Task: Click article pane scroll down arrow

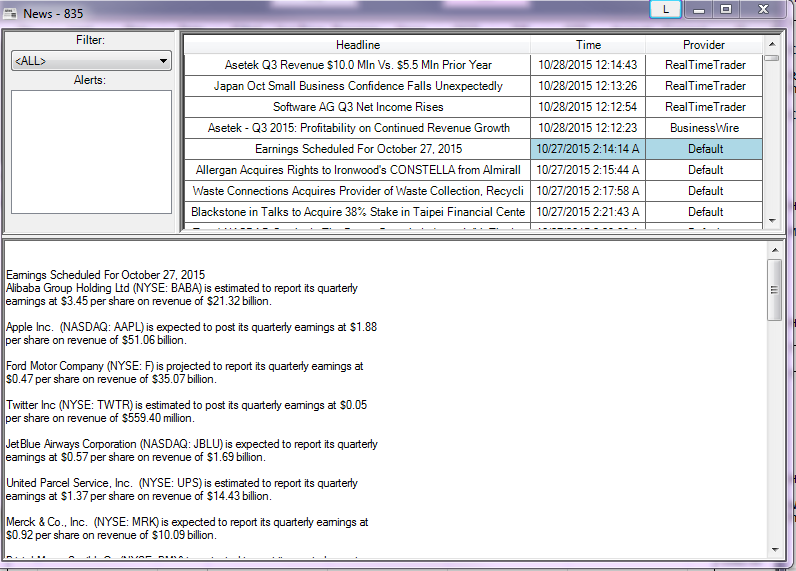Action: (x=775, y=550)
